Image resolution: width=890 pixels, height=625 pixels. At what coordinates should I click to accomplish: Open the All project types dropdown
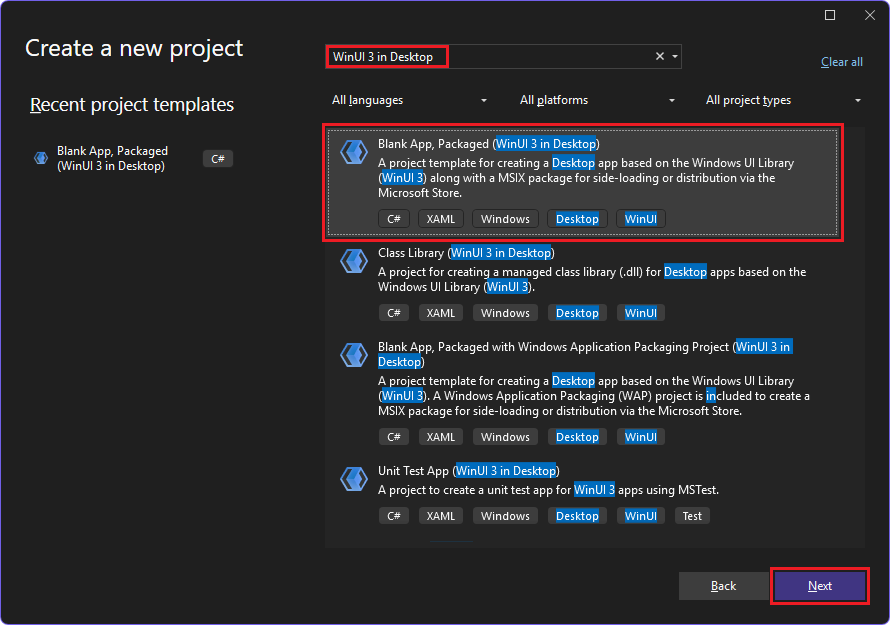click(x=783, y=100)
